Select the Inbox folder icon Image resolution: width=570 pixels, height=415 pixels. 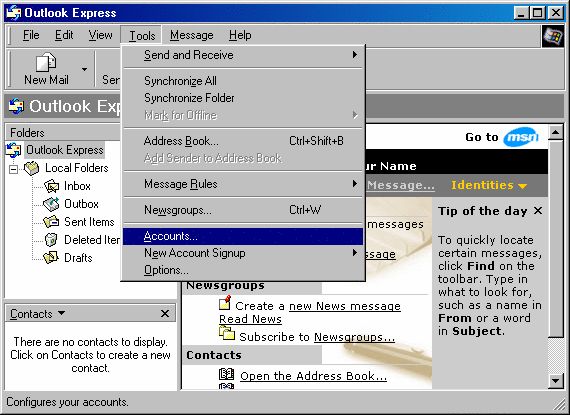(x=51, y=186)
